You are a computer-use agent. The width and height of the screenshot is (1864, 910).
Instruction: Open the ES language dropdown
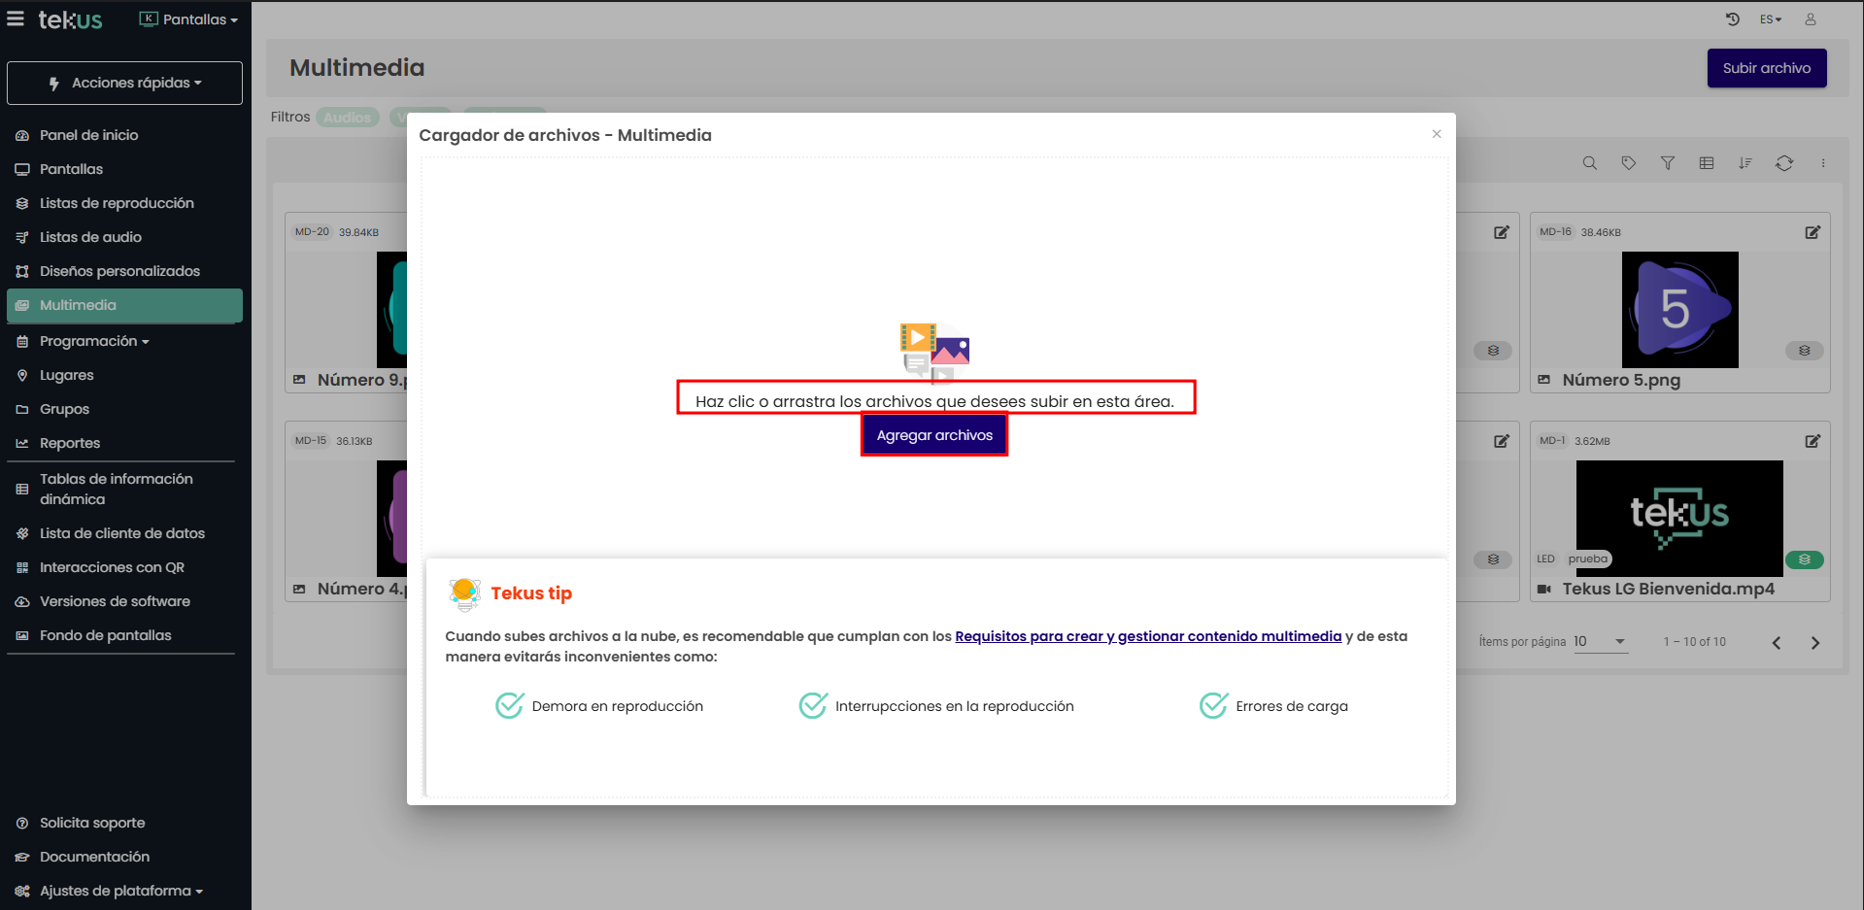pos(1770,19)
